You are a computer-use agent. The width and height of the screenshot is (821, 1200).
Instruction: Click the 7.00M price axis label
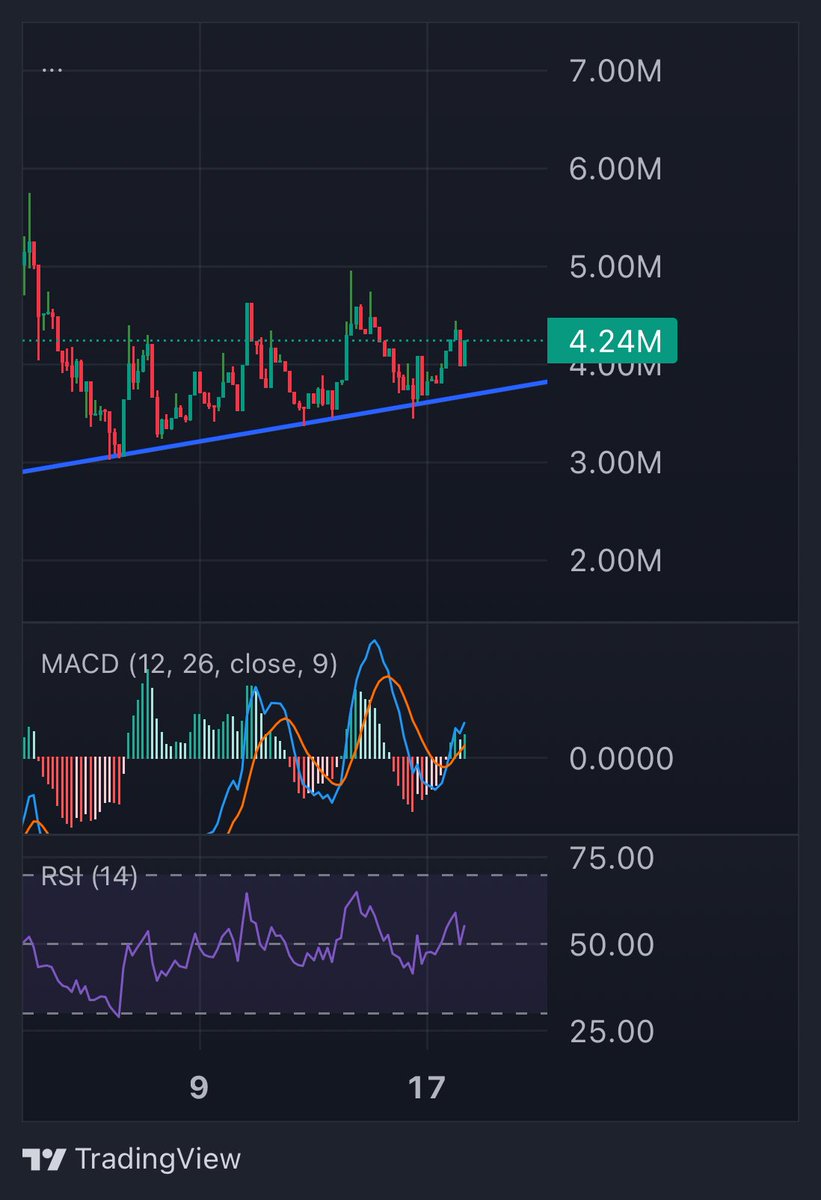coord(616,71)
